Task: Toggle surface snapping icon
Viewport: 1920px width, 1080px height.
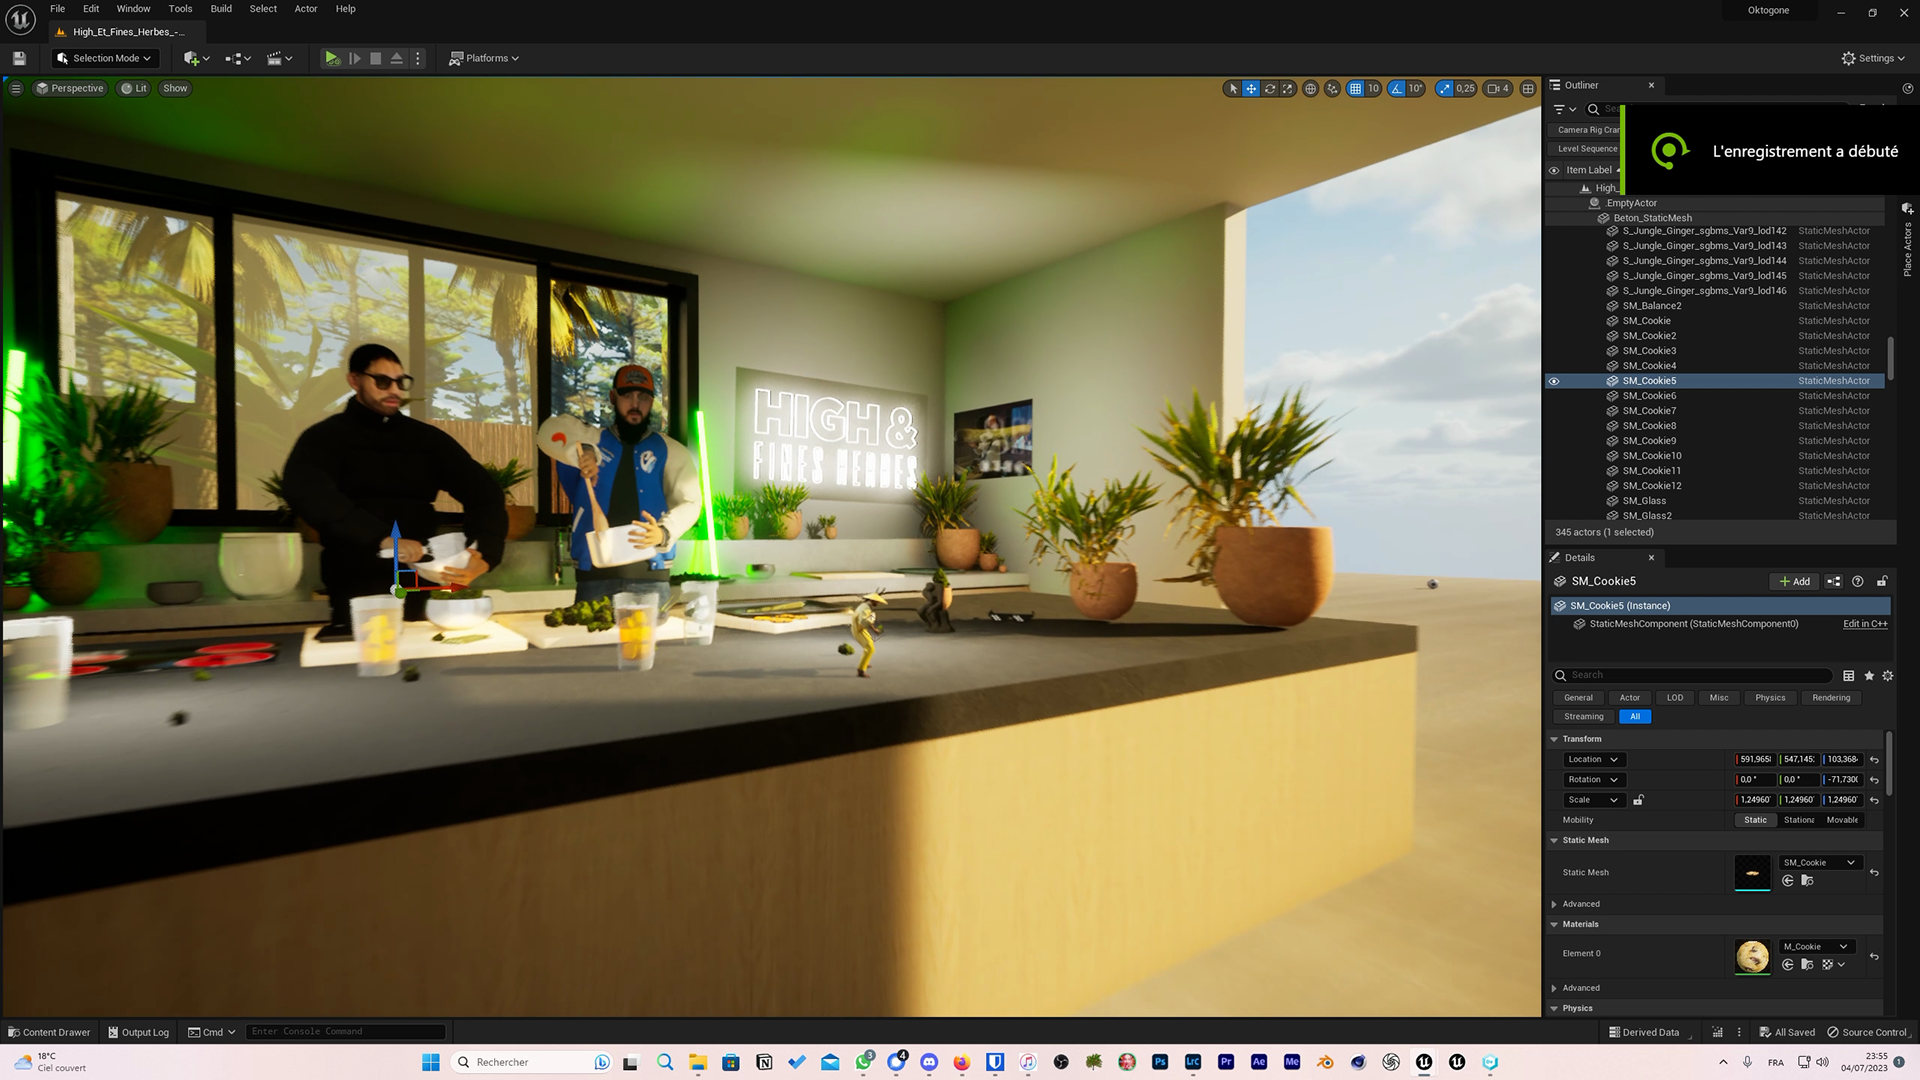Action: pyautogui.click(x=1332, y=88)
